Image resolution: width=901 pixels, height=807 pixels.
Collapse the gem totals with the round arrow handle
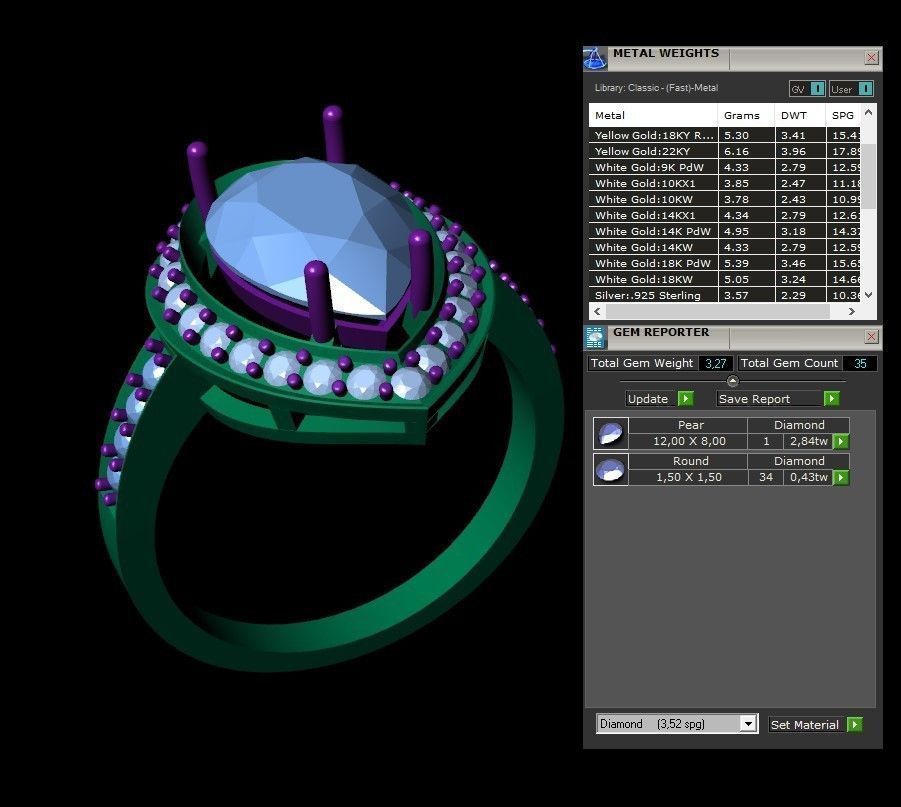[733, 381]
